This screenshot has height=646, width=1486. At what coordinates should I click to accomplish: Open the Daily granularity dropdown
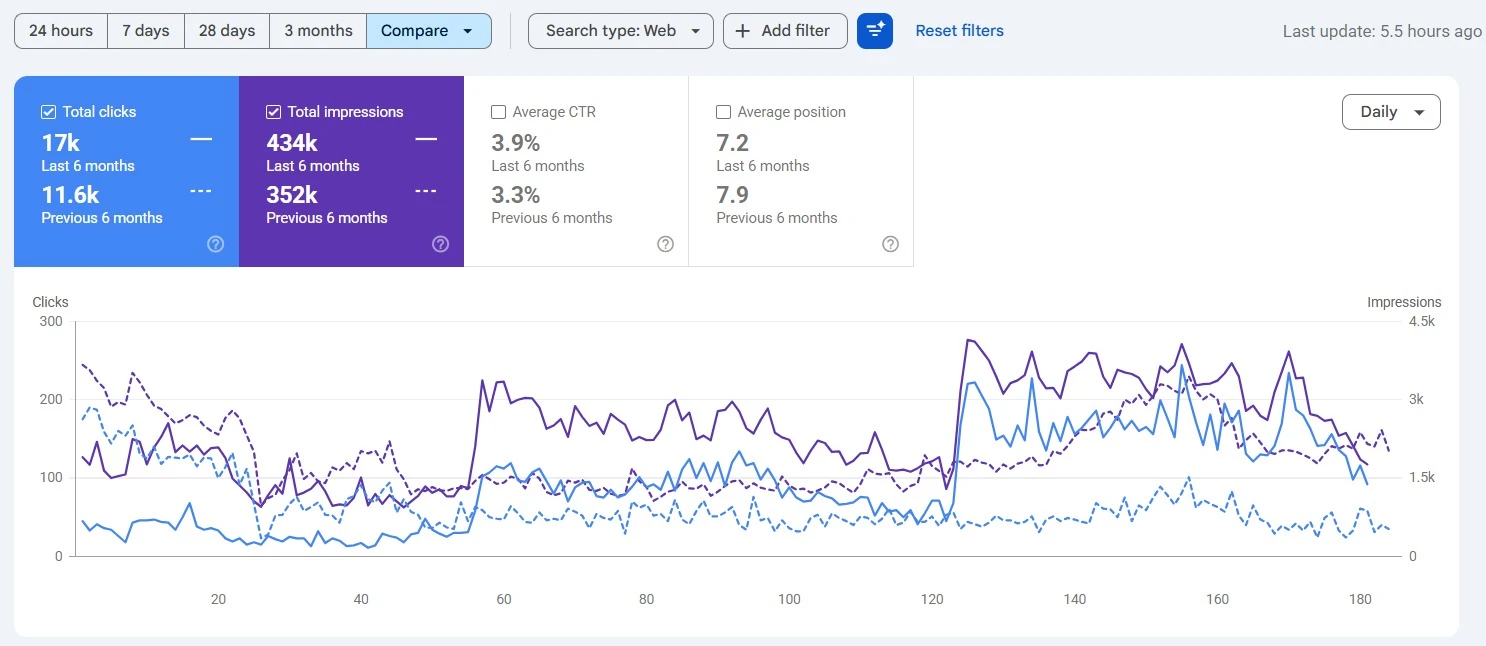1391,112
